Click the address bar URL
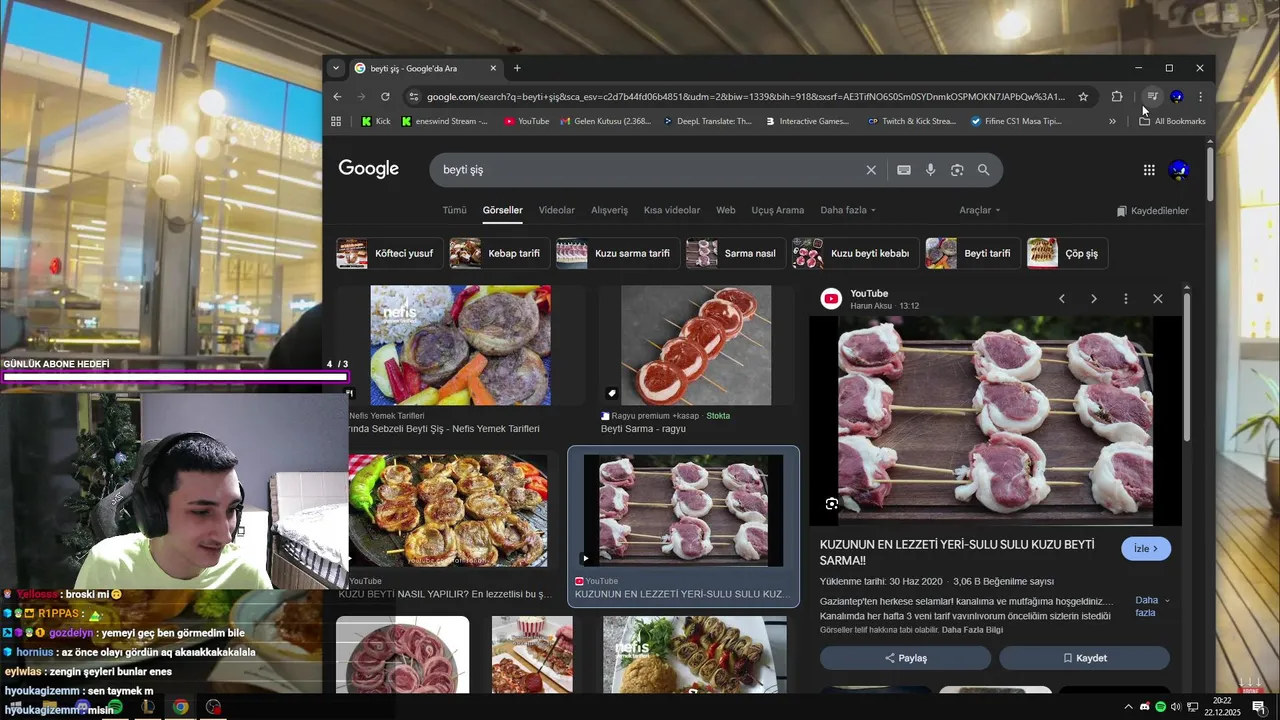This screenshot has width=1280, height=720. click(745, 97)
